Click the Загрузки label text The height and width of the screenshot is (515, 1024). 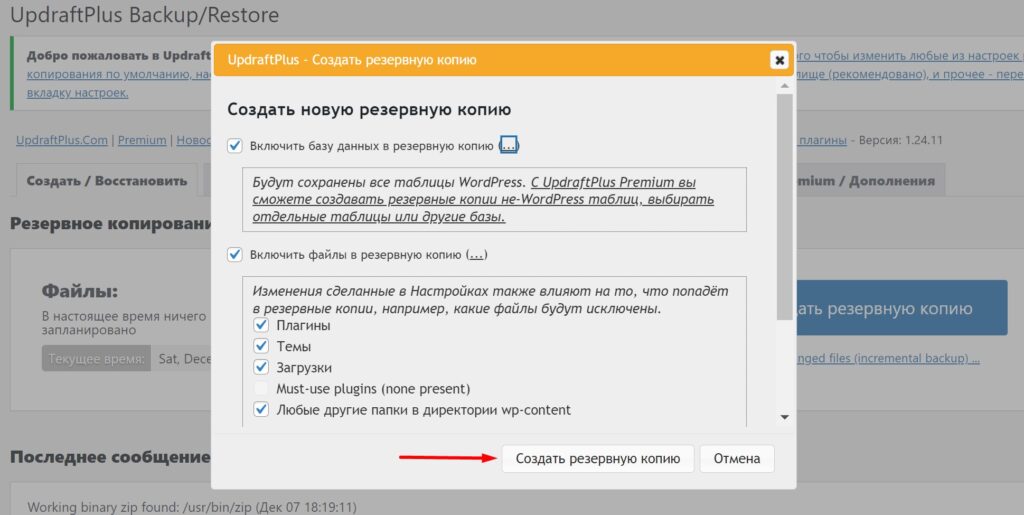coord(304,367)
